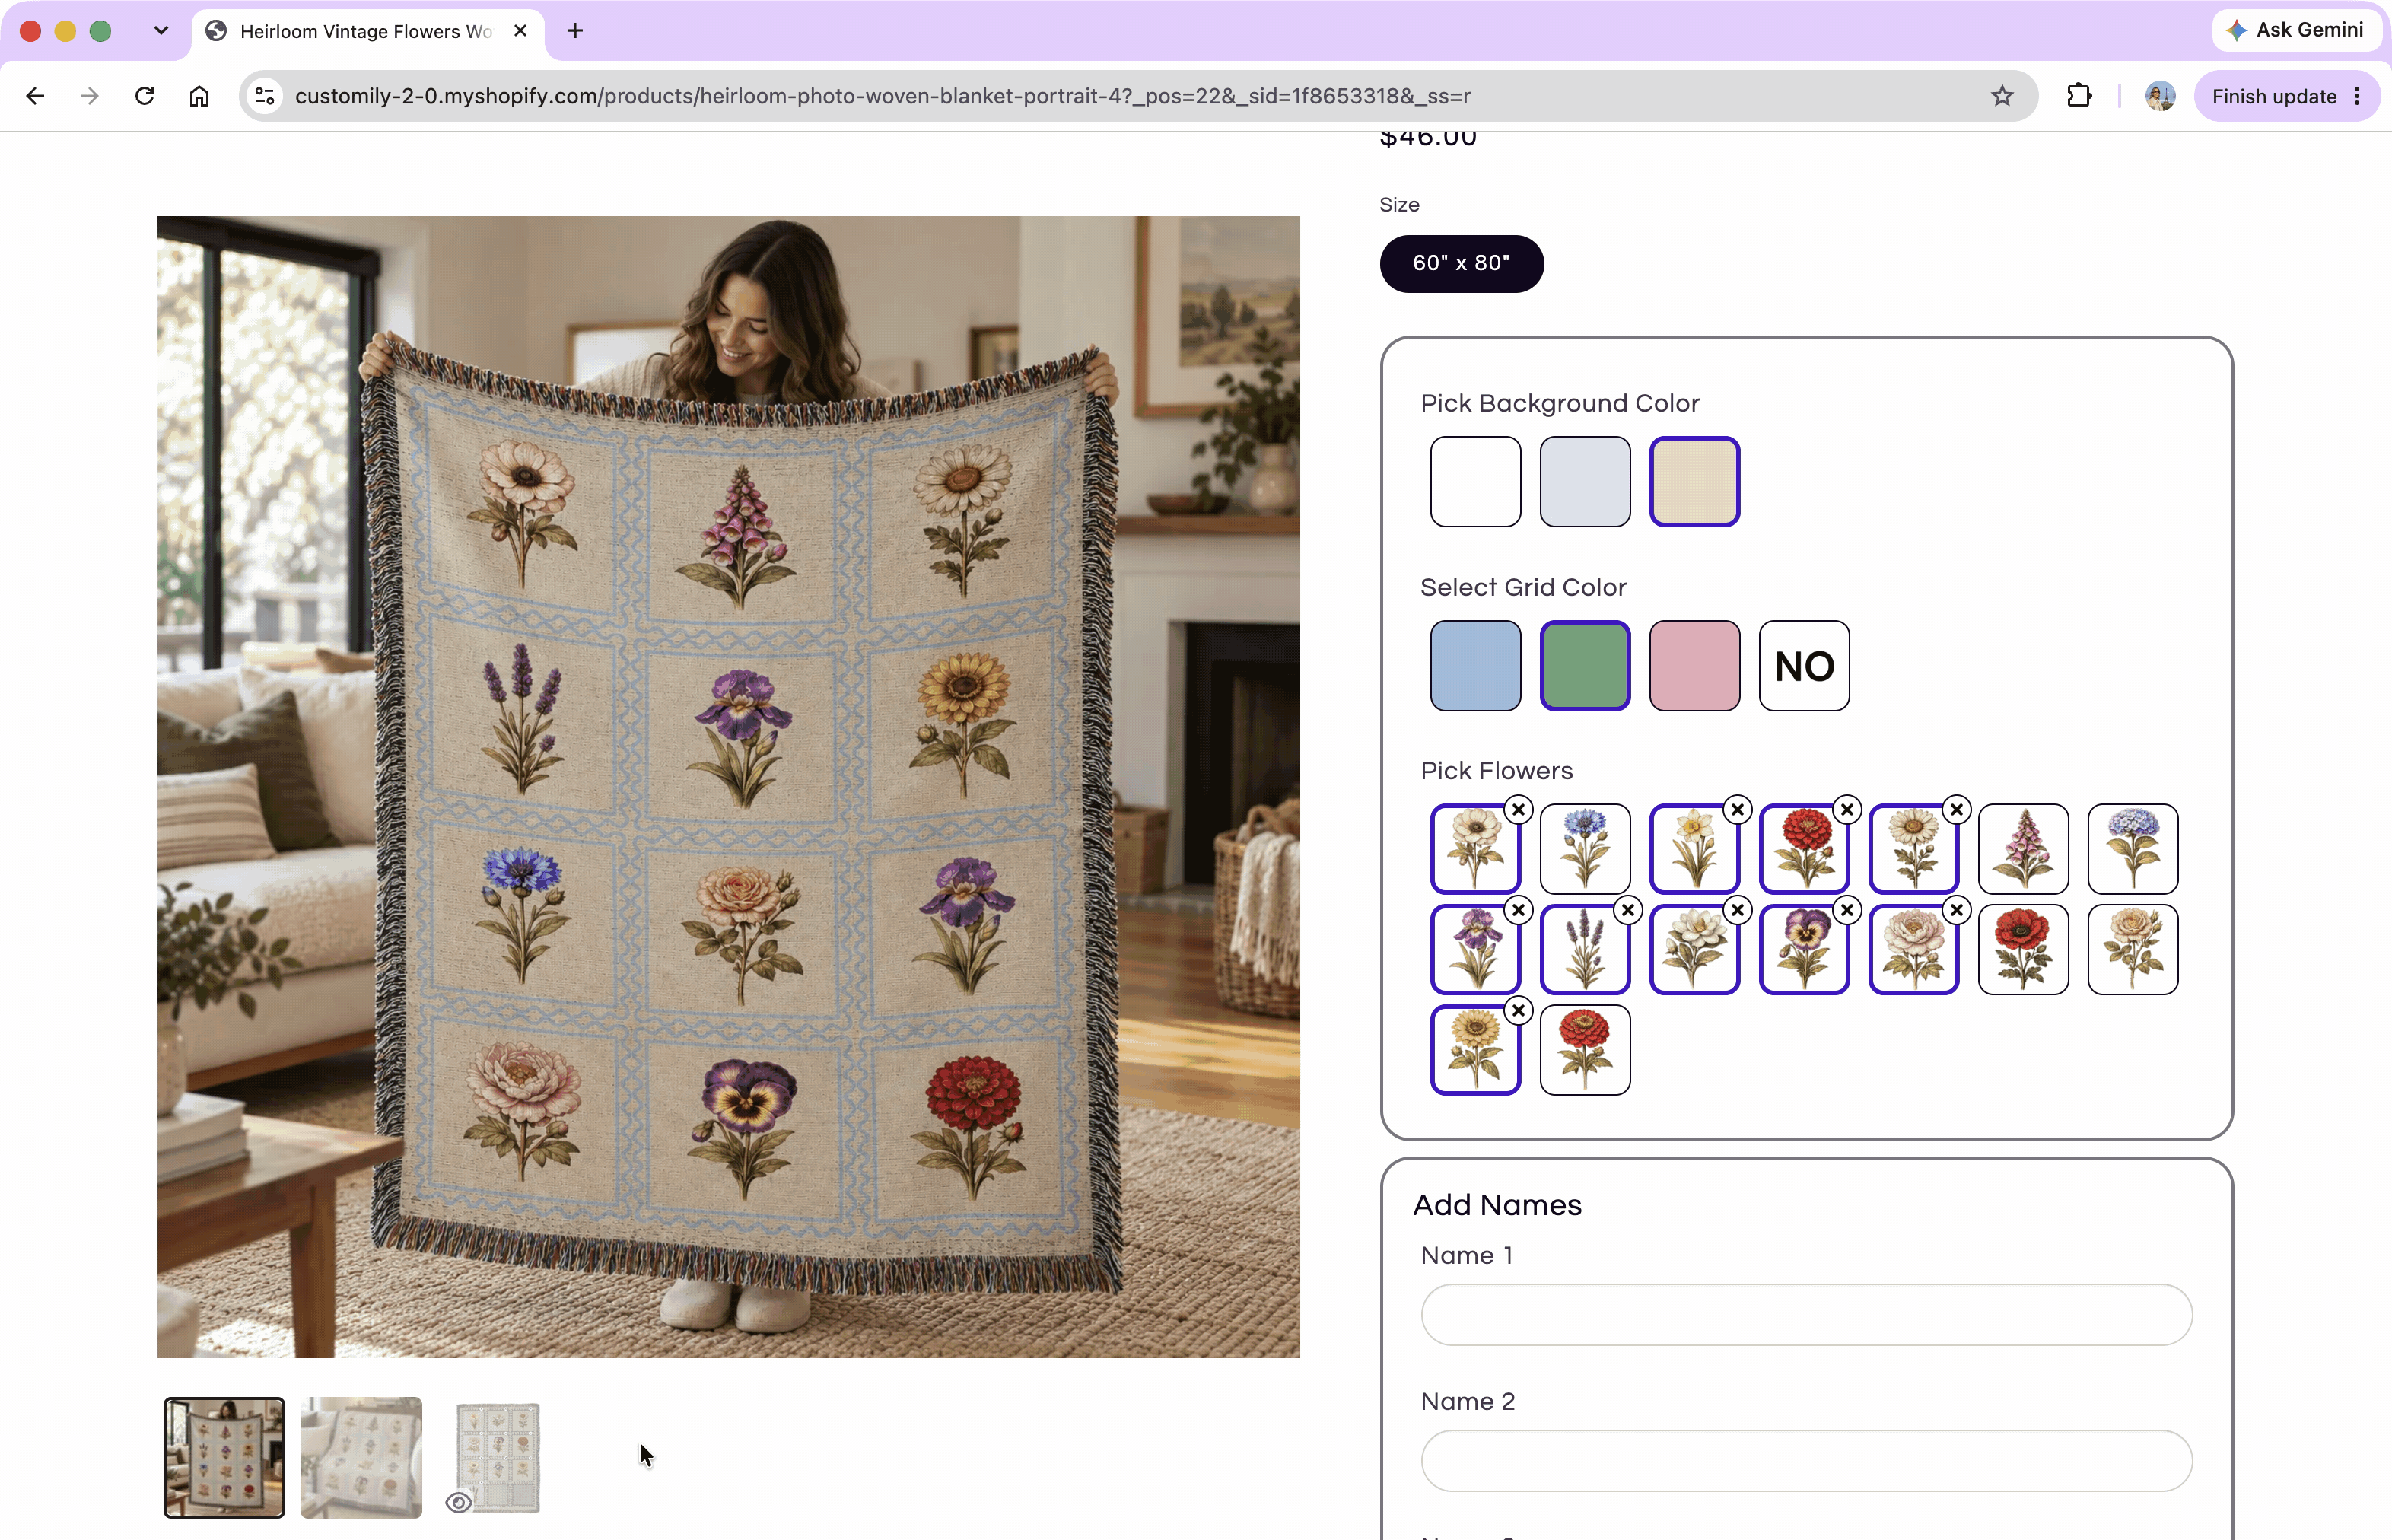
Task: Open a new browser tab
Action: click(x=575, y=31)
